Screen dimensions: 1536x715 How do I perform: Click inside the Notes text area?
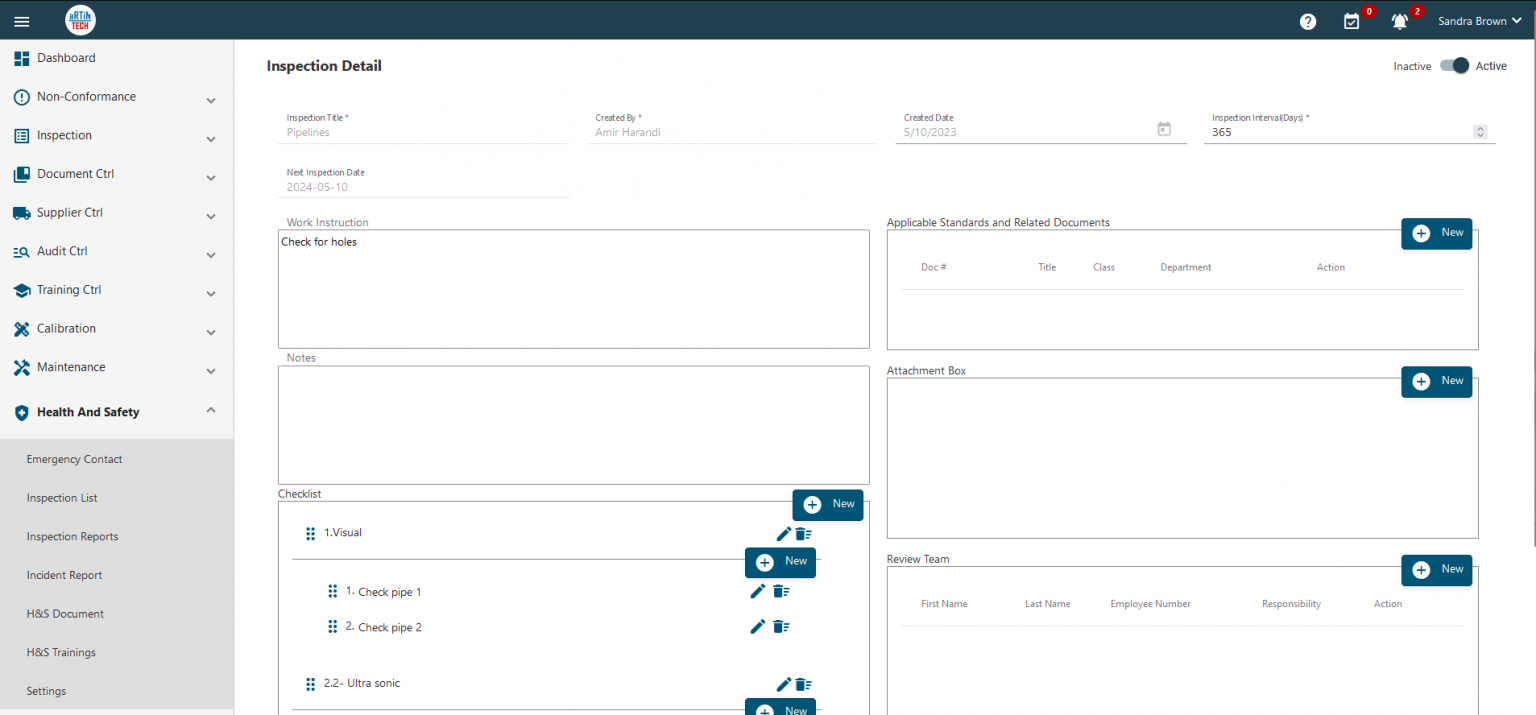pos(573,425)
